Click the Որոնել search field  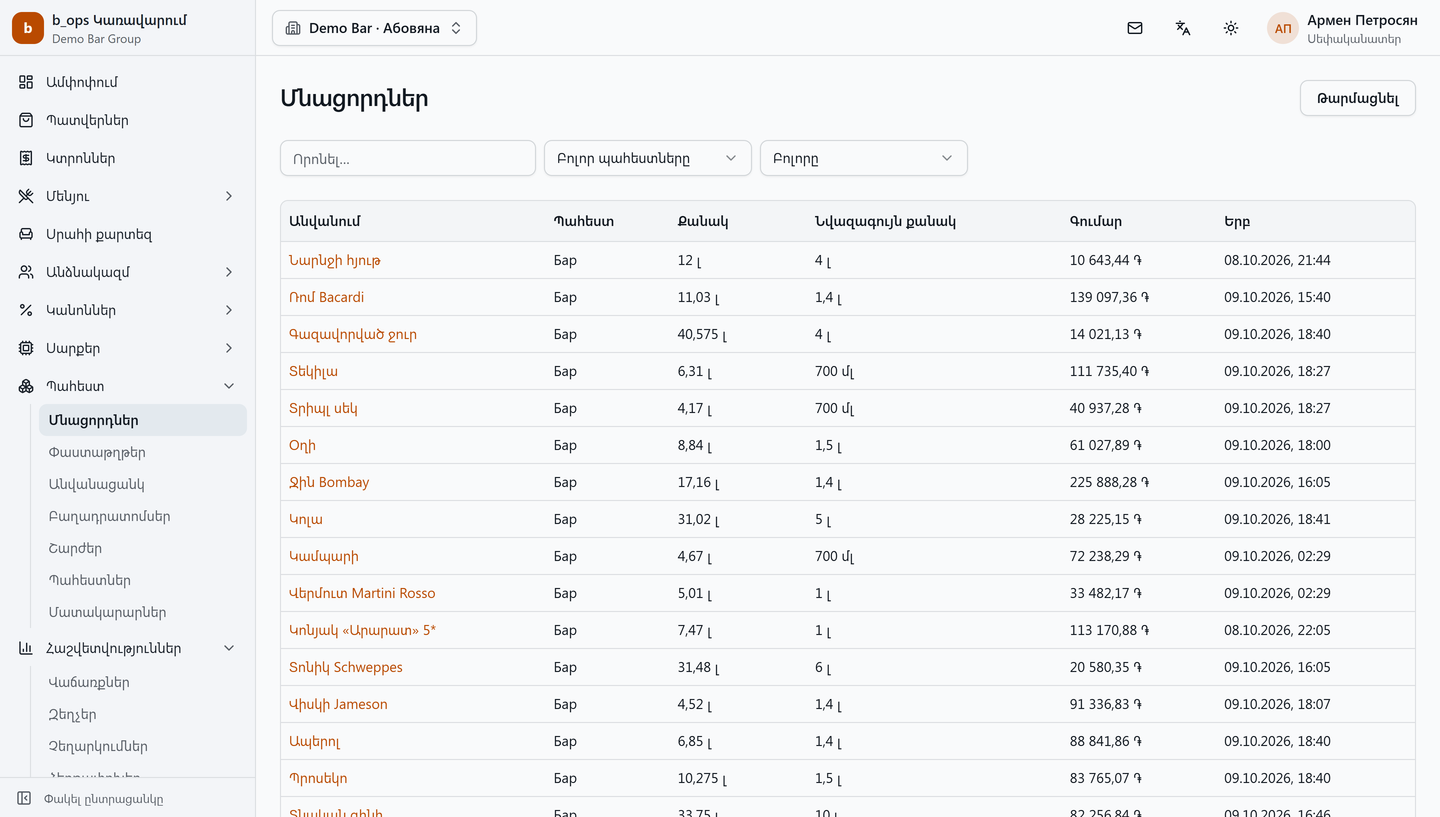click(408, 158)
